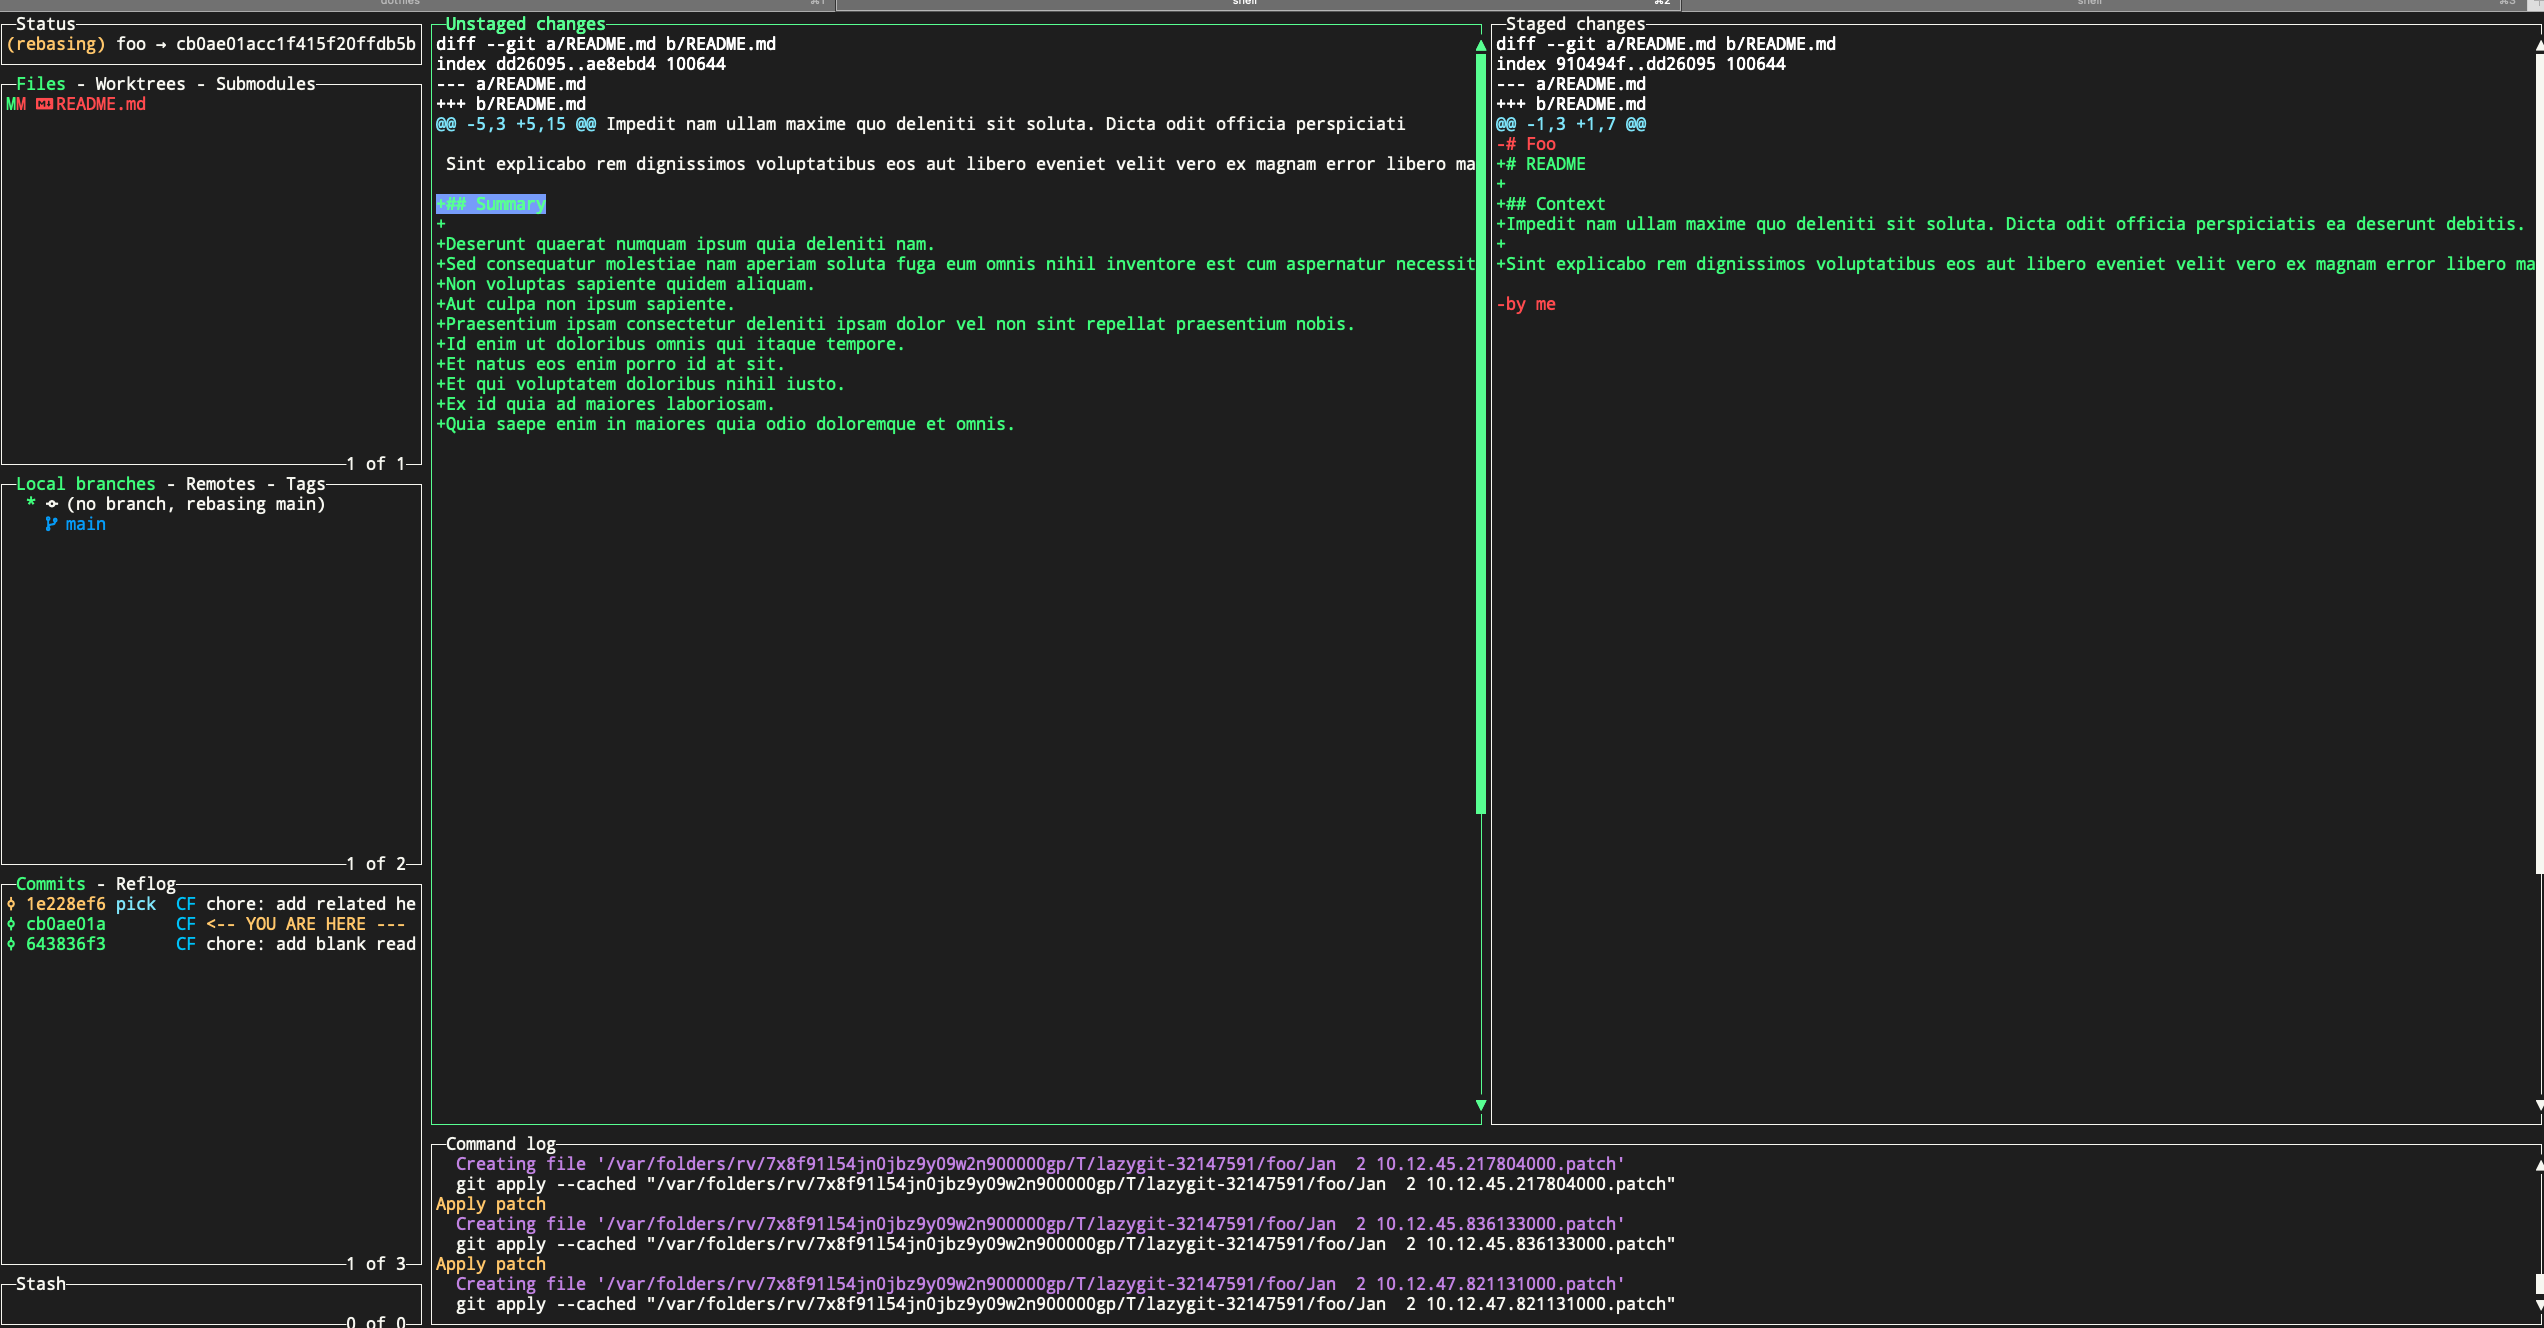Open the Remotes tab
This screenshot has height=1328, width=2544.
(220, 484)
